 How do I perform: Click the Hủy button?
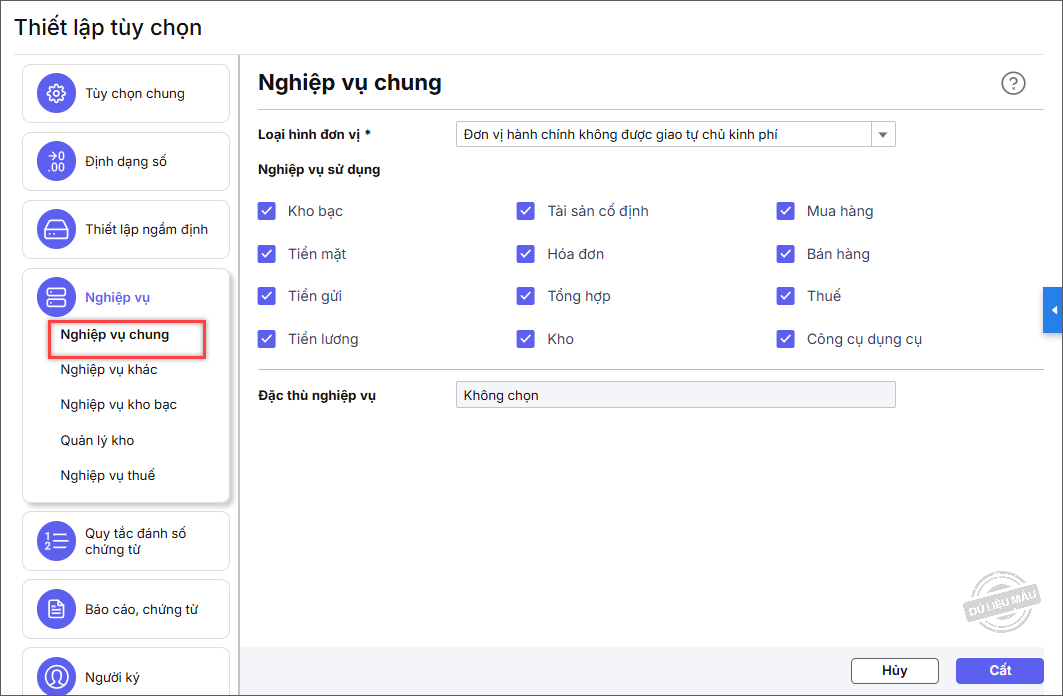pyautogui.click(x=894, y=670)
